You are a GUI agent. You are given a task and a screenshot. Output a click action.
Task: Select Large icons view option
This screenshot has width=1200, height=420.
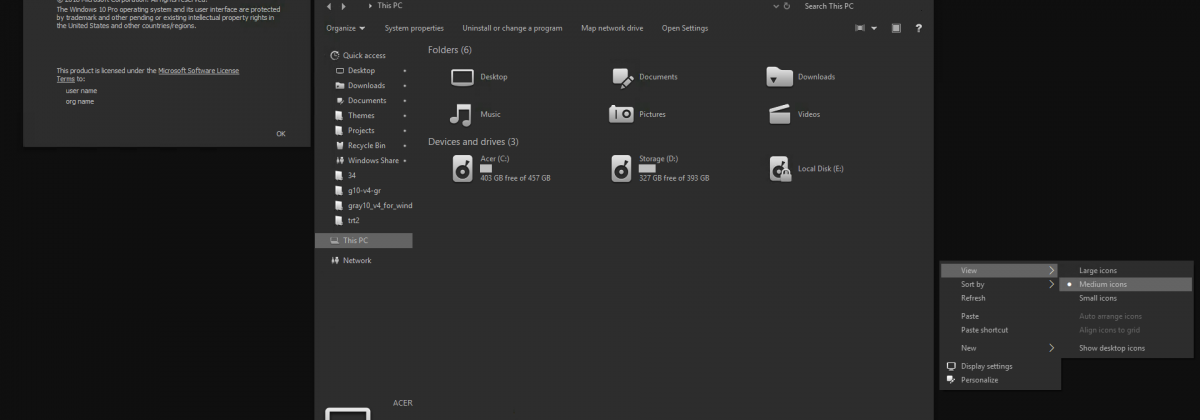click(x=1128, y=270)
